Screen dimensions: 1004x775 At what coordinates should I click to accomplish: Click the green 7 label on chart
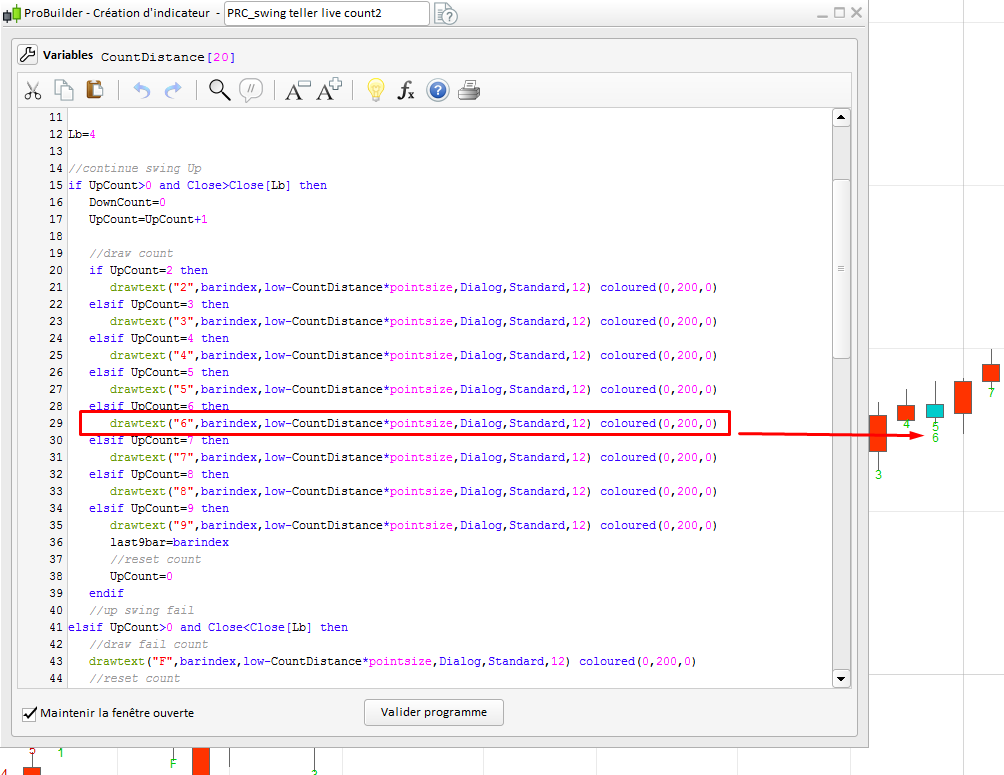[x=991, y=392]
